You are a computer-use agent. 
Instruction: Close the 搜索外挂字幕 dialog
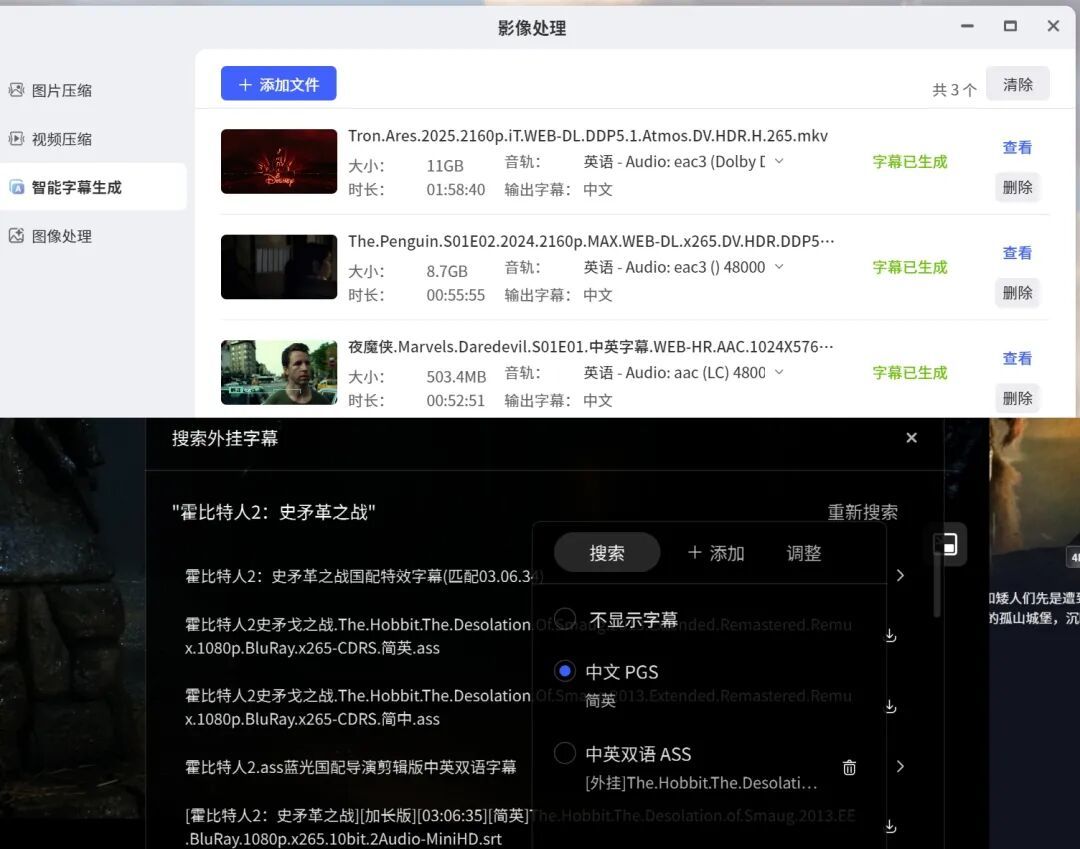coord(911,438)
